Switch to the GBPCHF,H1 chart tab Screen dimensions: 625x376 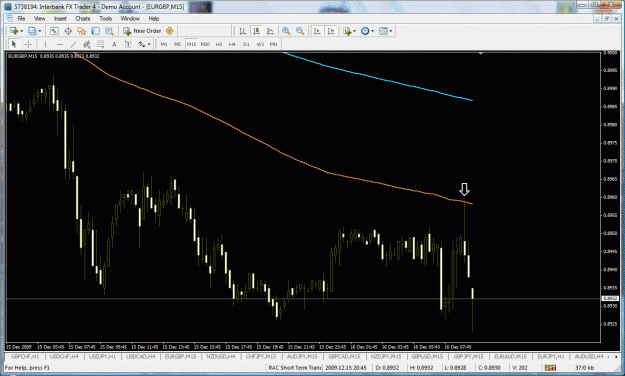25,356
